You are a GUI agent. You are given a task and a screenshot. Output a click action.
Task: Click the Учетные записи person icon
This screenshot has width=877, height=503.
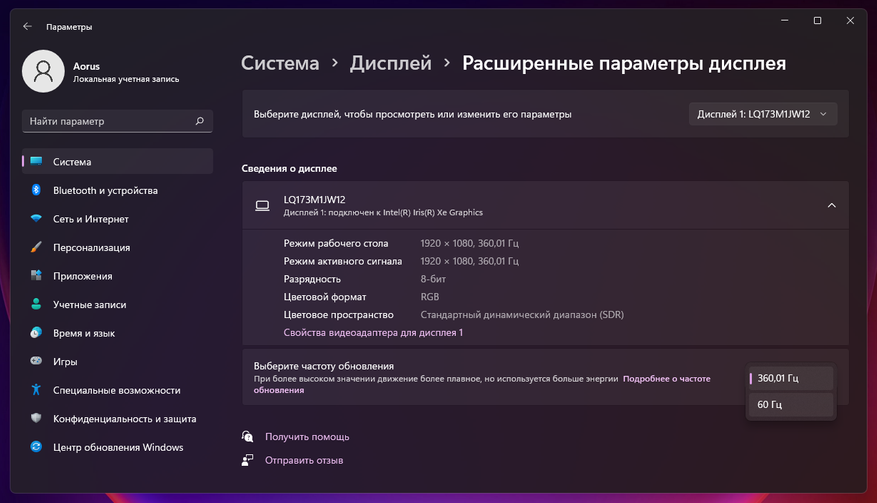[36, 304]
